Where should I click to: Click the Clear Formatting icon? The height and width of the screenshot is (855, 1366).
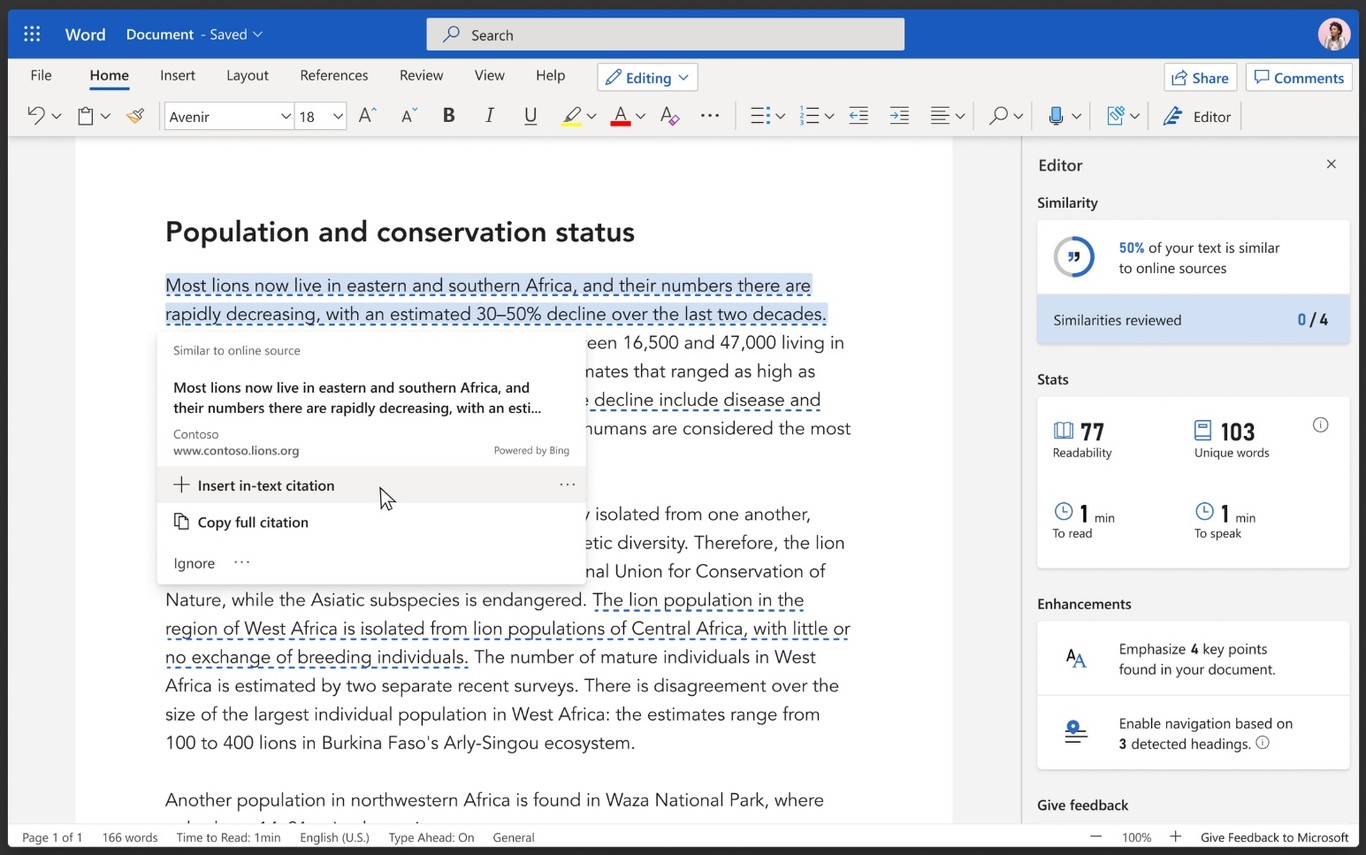670,117
